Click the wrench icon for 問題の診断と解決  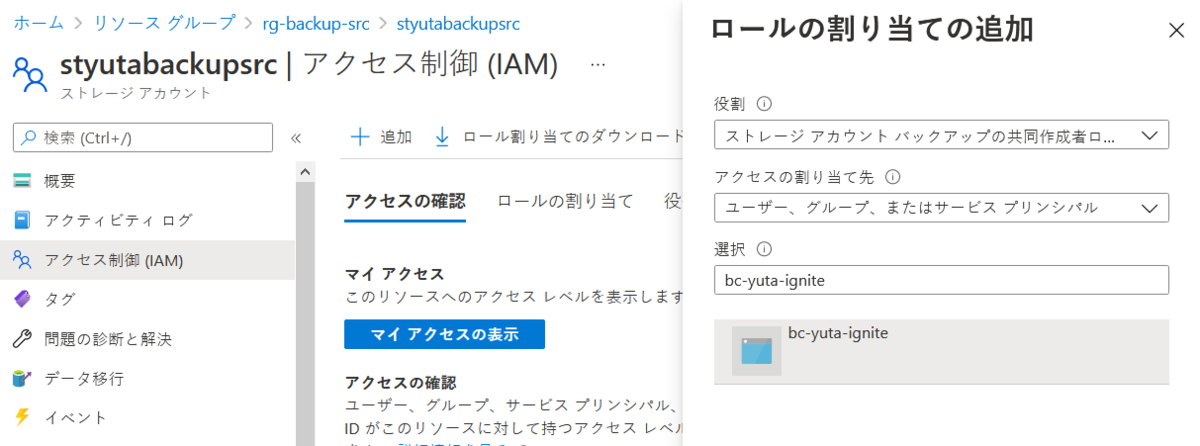pyautogui.click(x=22, y=339)
